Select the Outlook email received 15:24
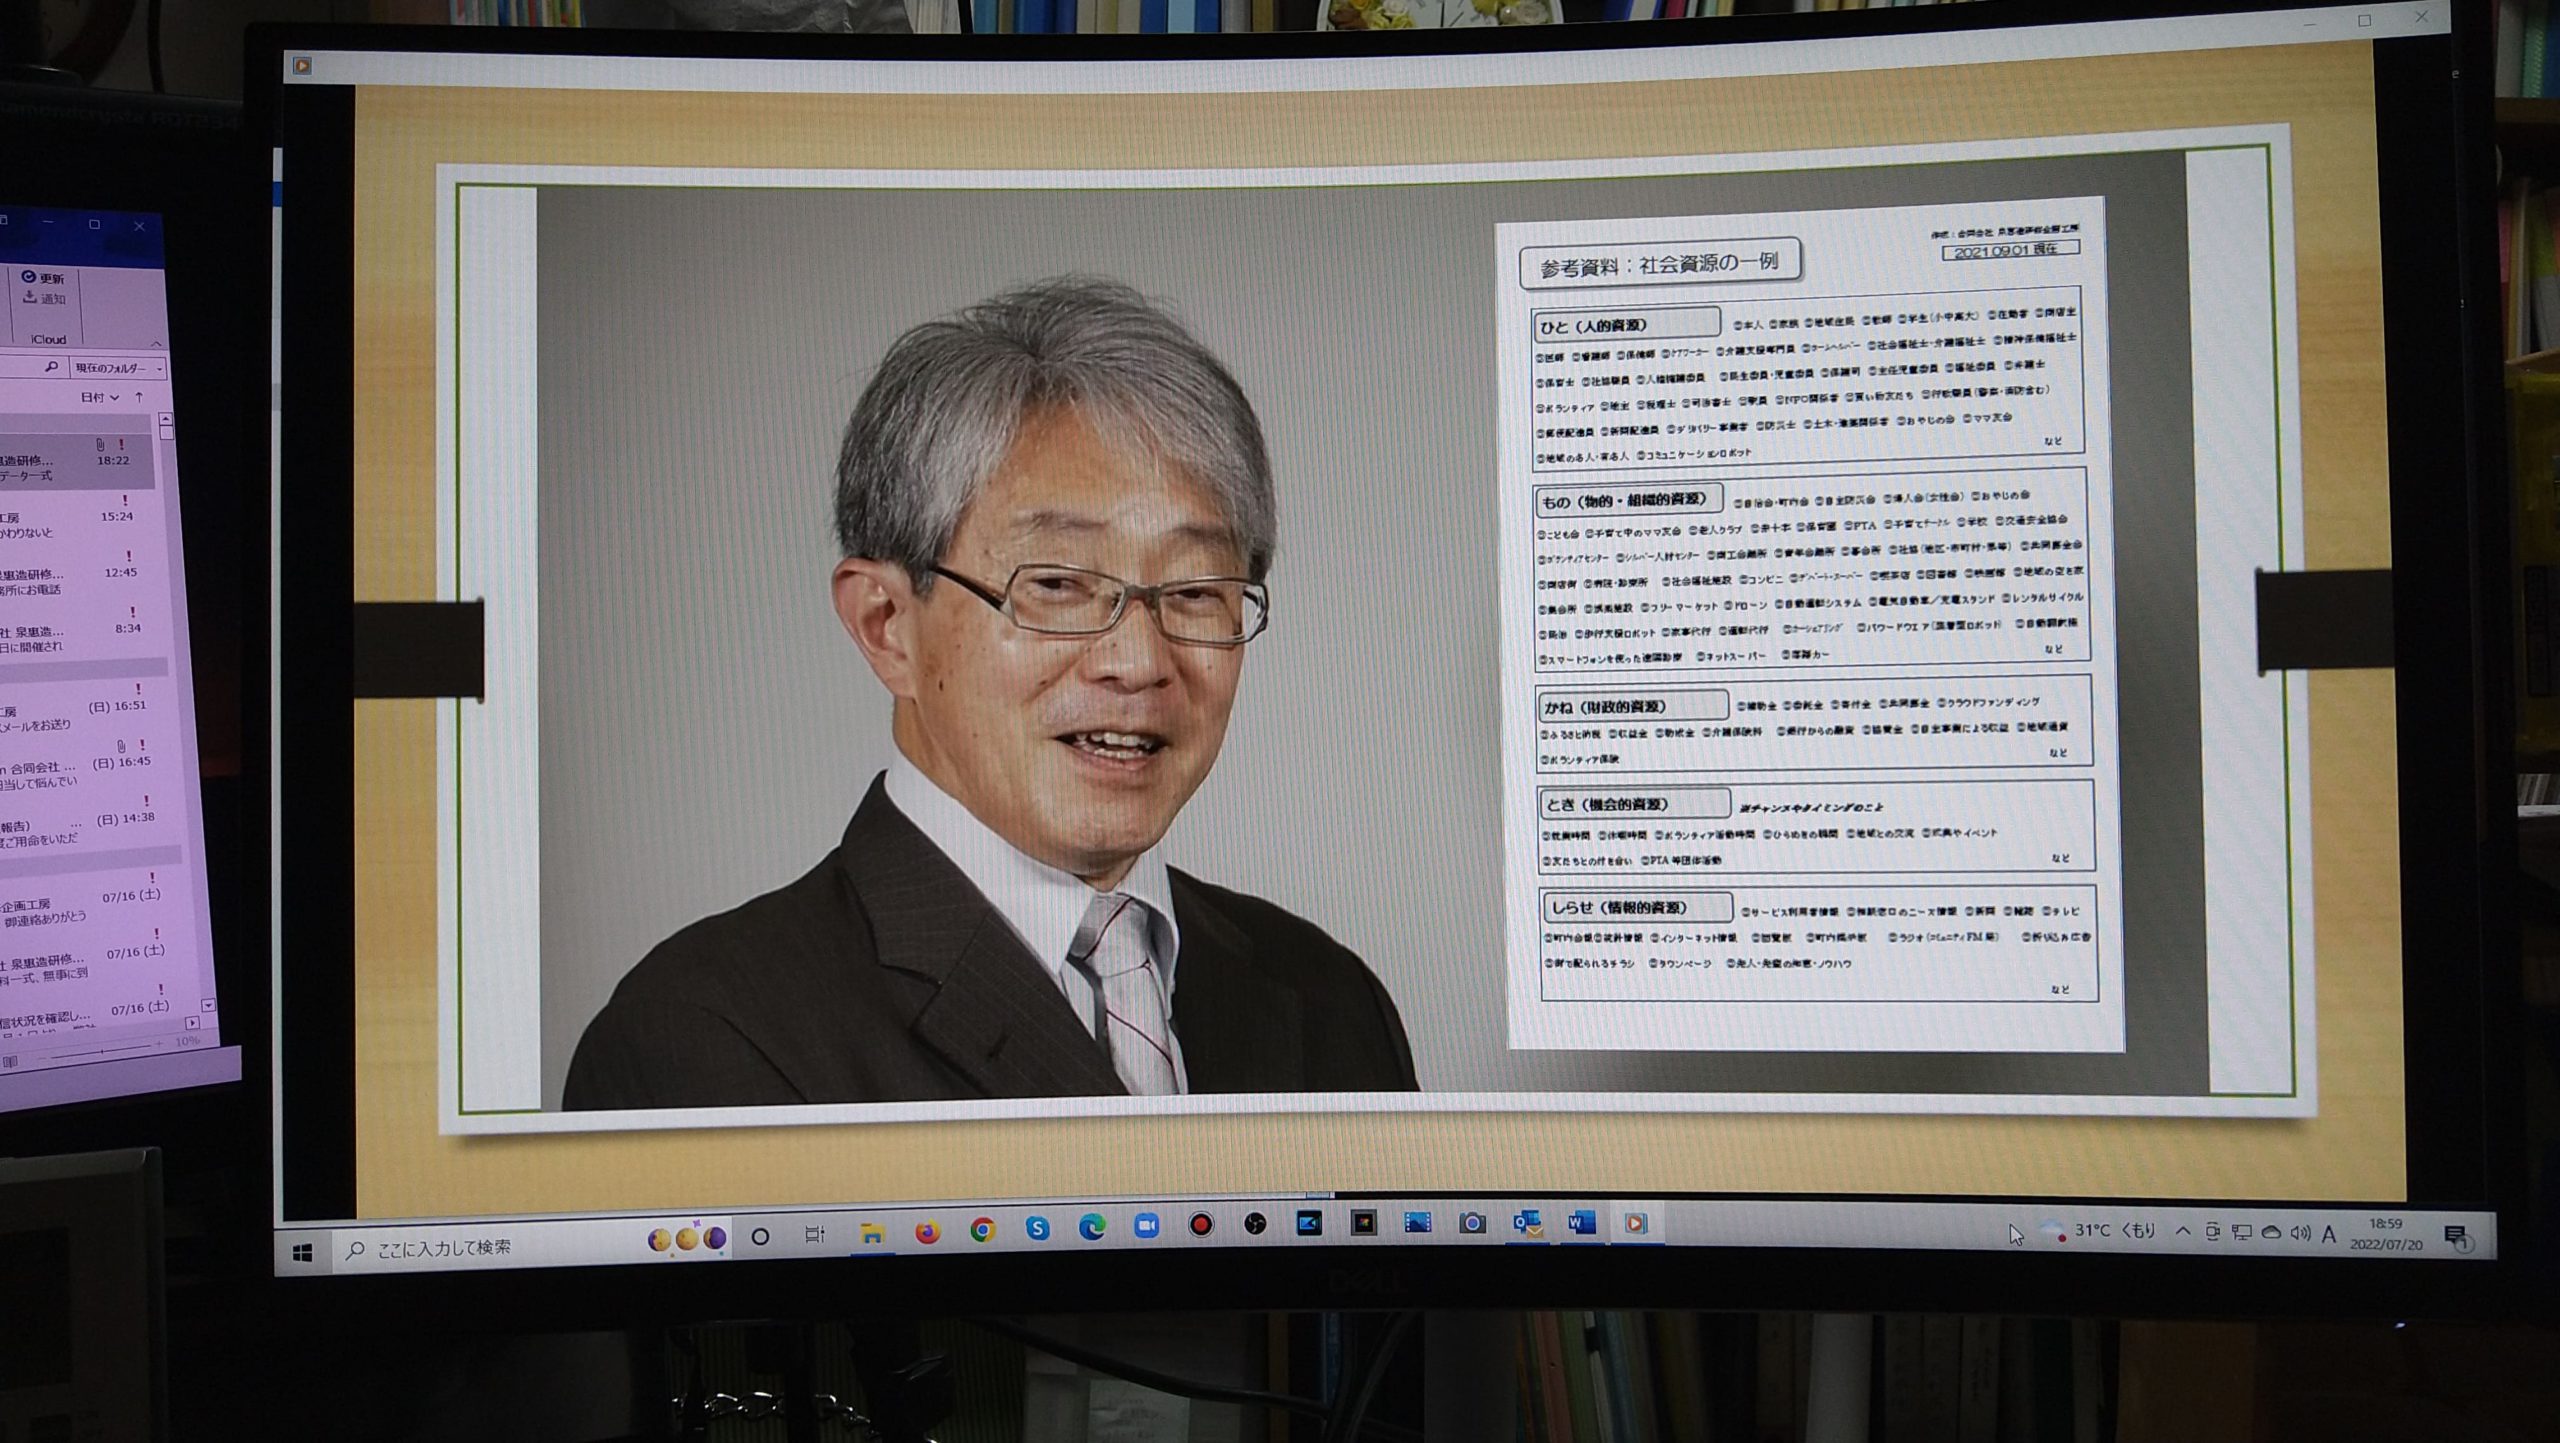This screenshot has height=1443, width=2560. click(78, 517)
